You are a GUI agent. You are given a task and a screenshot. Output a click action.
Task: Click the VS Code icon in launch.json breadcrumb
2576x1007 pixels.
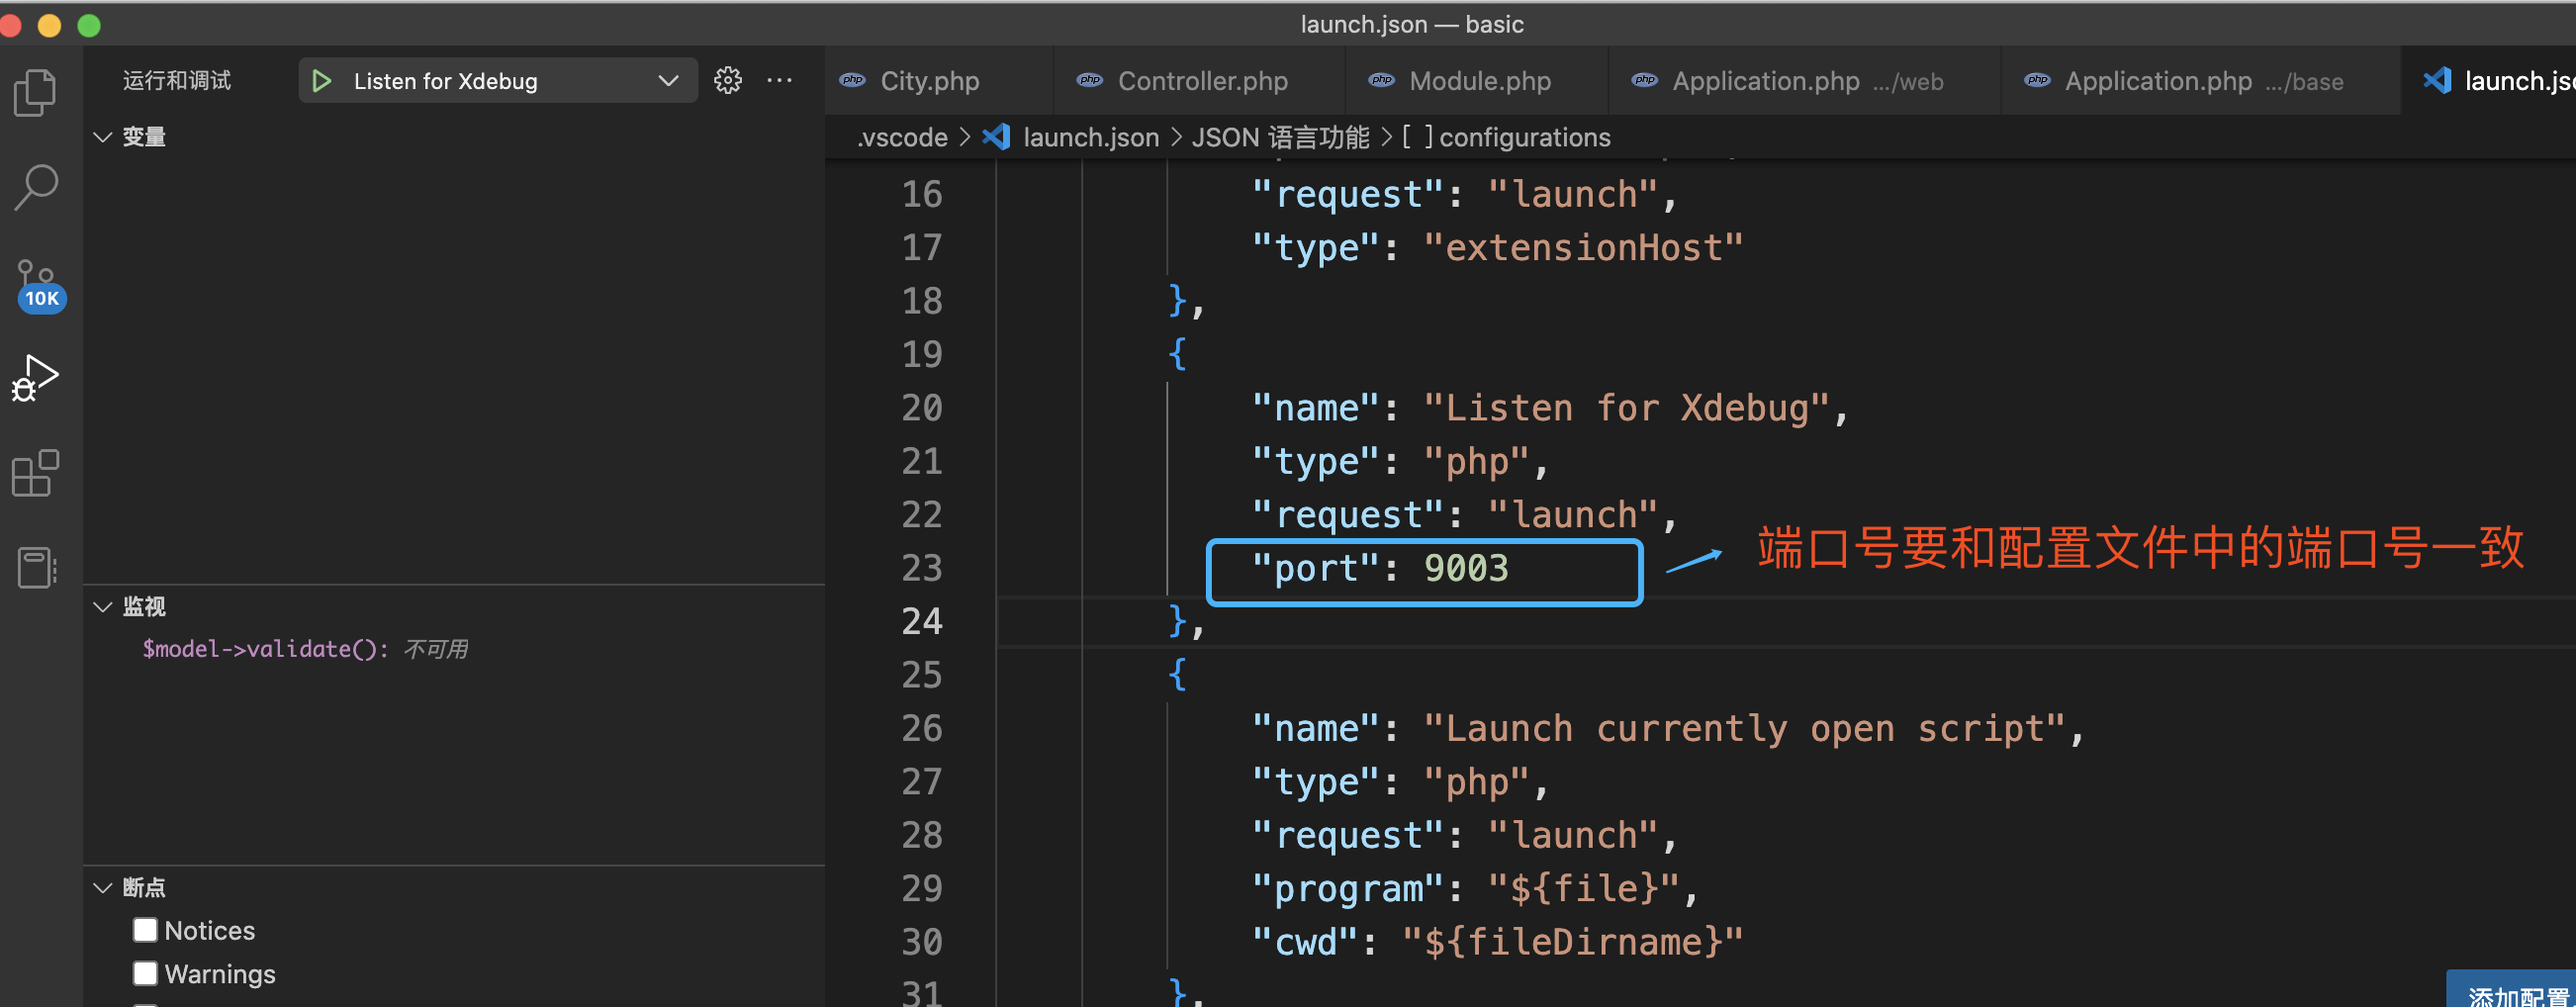996,137
